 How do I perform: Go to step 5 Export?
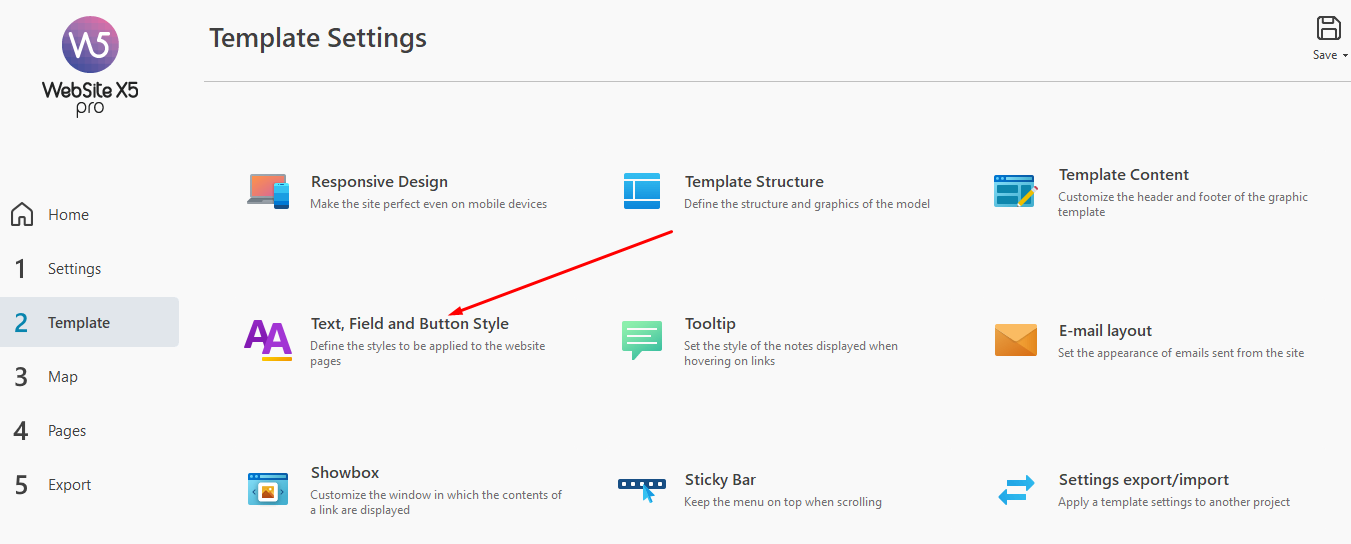[x=69, y=485]
